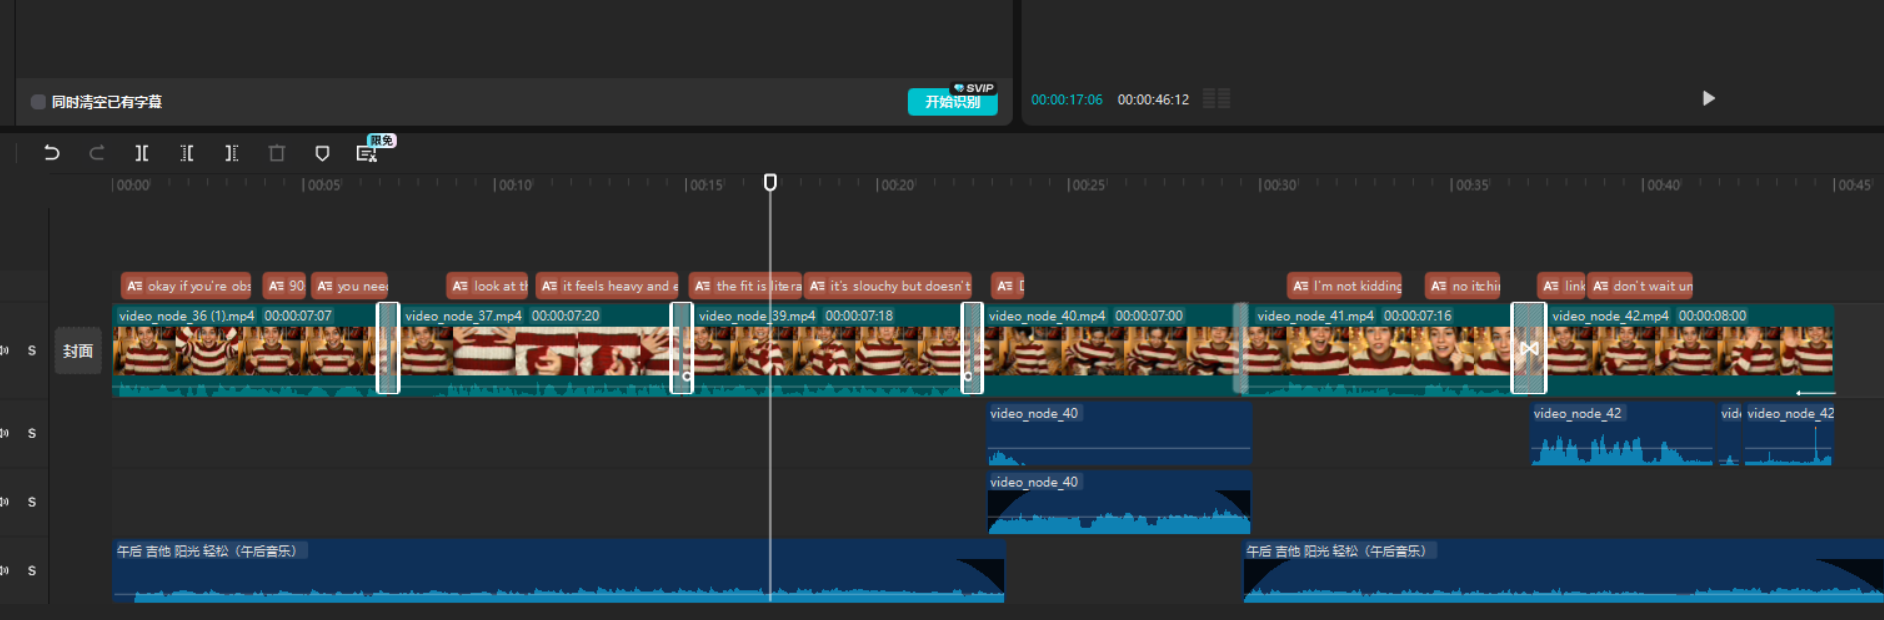1884x620 pixels.
Task: Click the trash delete icon
Action: point(277,153)
